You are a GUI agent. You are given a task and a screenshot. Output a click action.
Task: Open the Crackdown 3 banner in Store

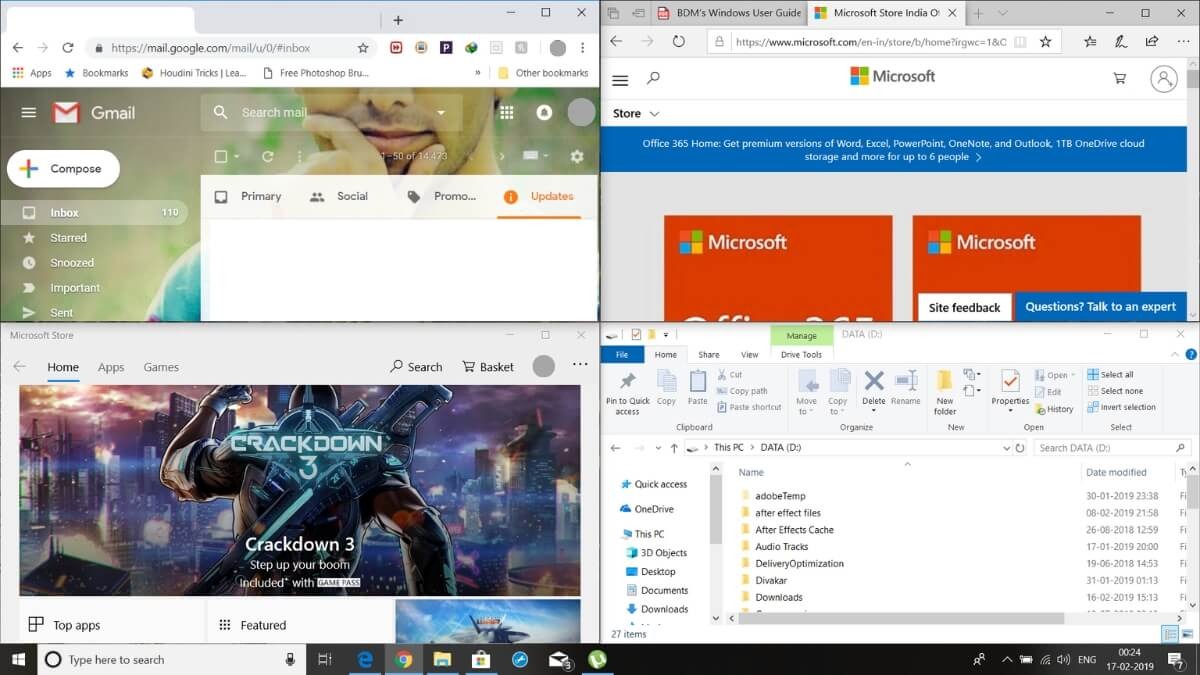[x=300, y=490]
